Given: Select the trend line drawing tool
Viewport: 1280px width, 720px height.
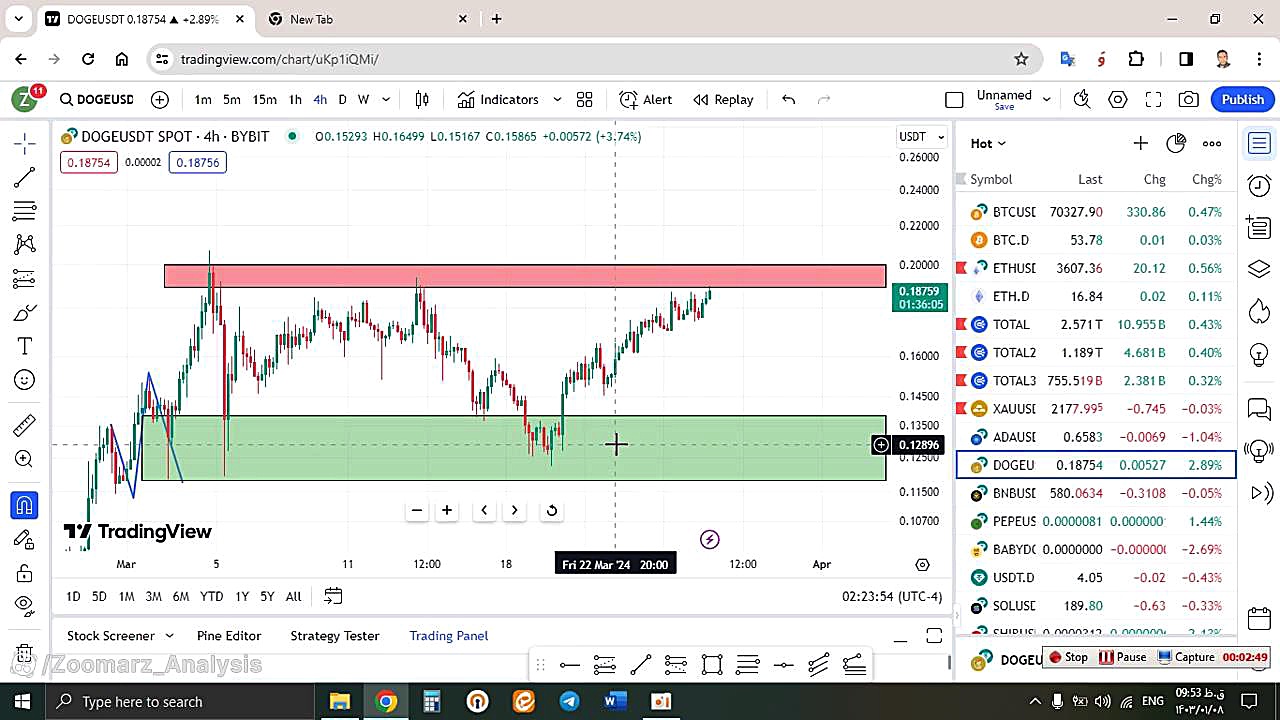Looking at the screenshot, I should click(x=25, y=178).
